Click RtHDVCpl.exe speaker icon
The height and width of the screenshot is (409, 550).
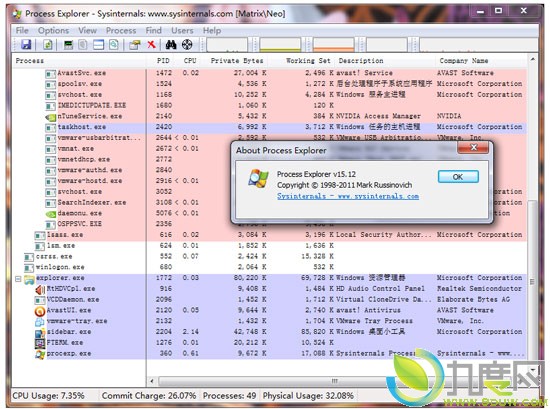40,289
